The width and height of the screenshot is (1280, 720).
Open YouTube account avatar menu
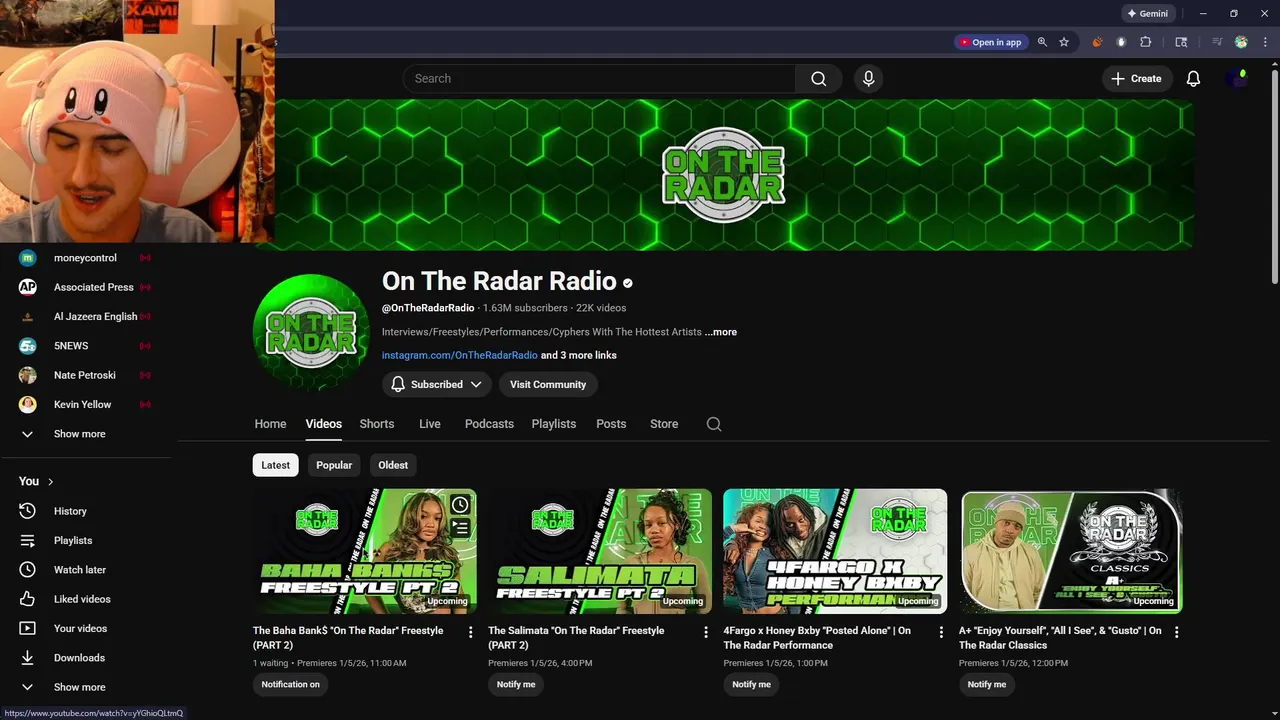pos(1237,79)
